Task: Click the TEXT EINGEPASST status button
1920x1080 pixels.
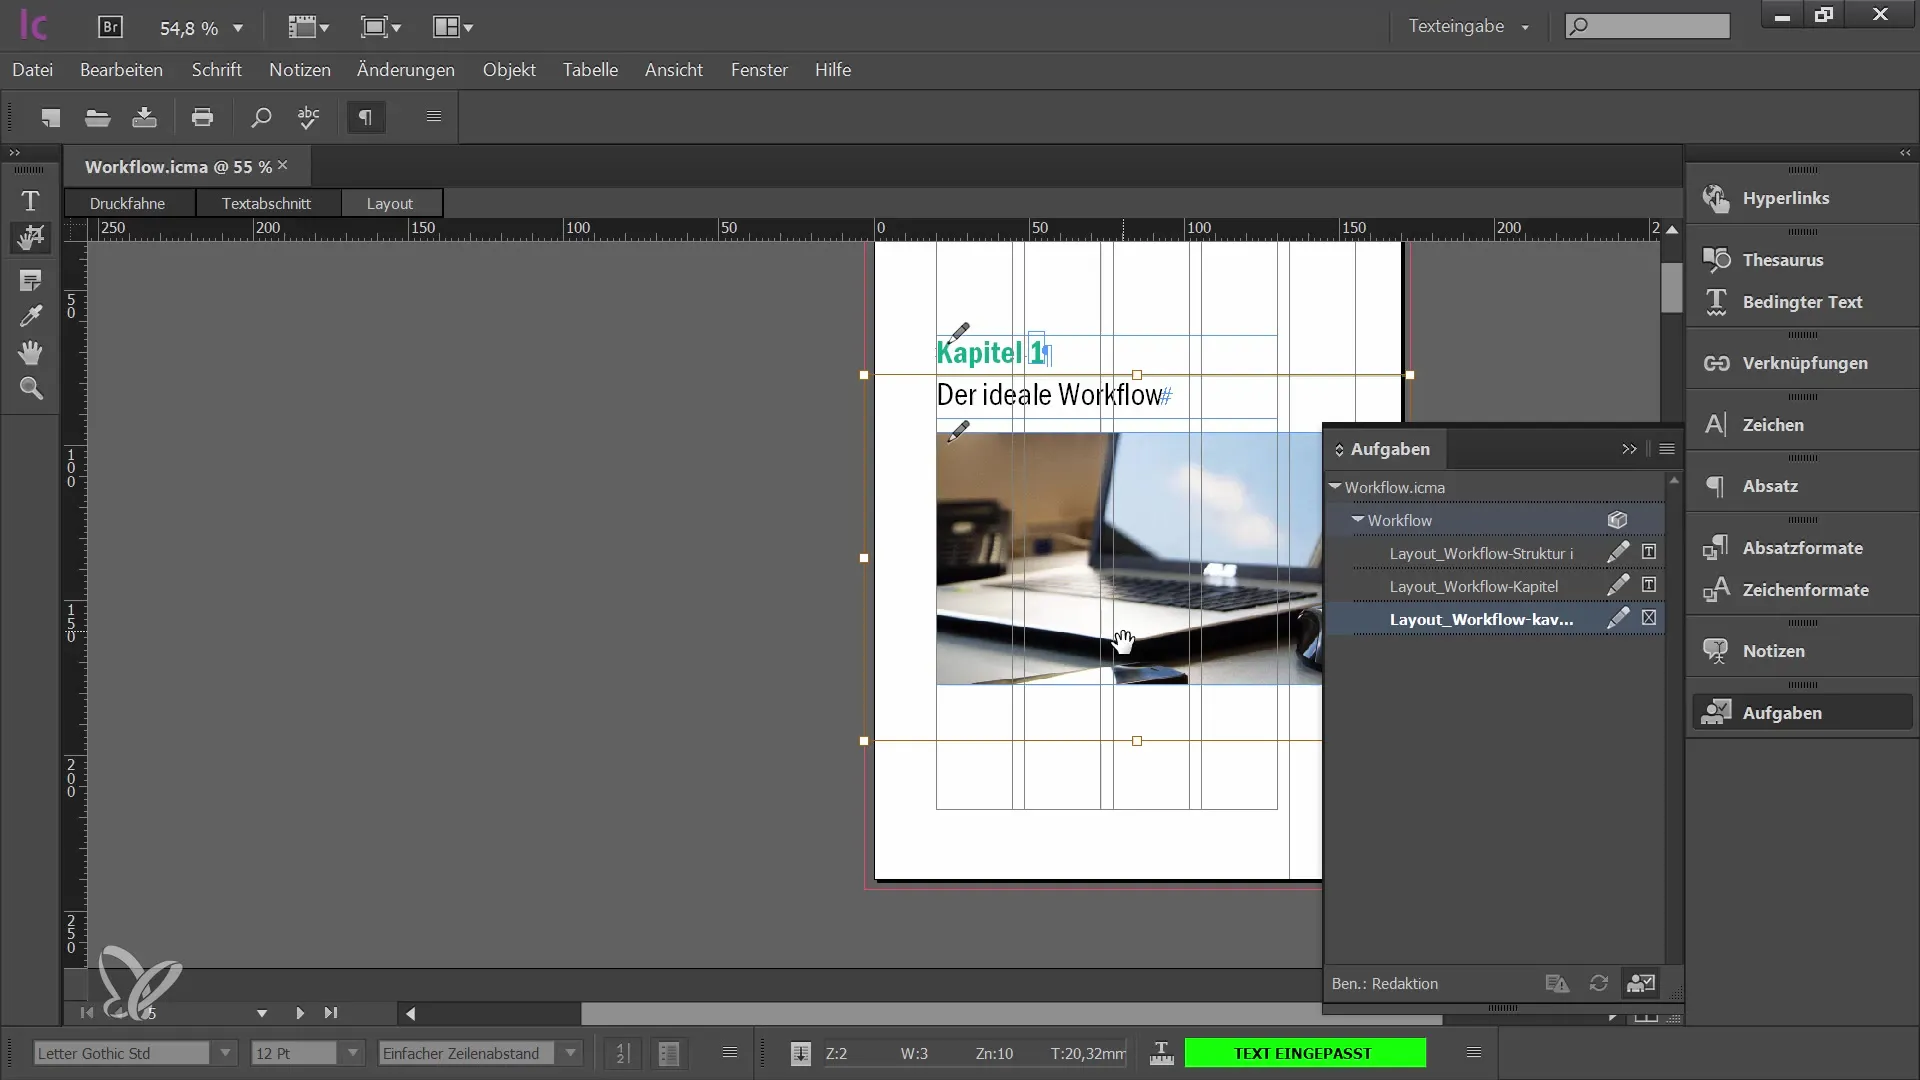Action: tap(1304, 1052)
